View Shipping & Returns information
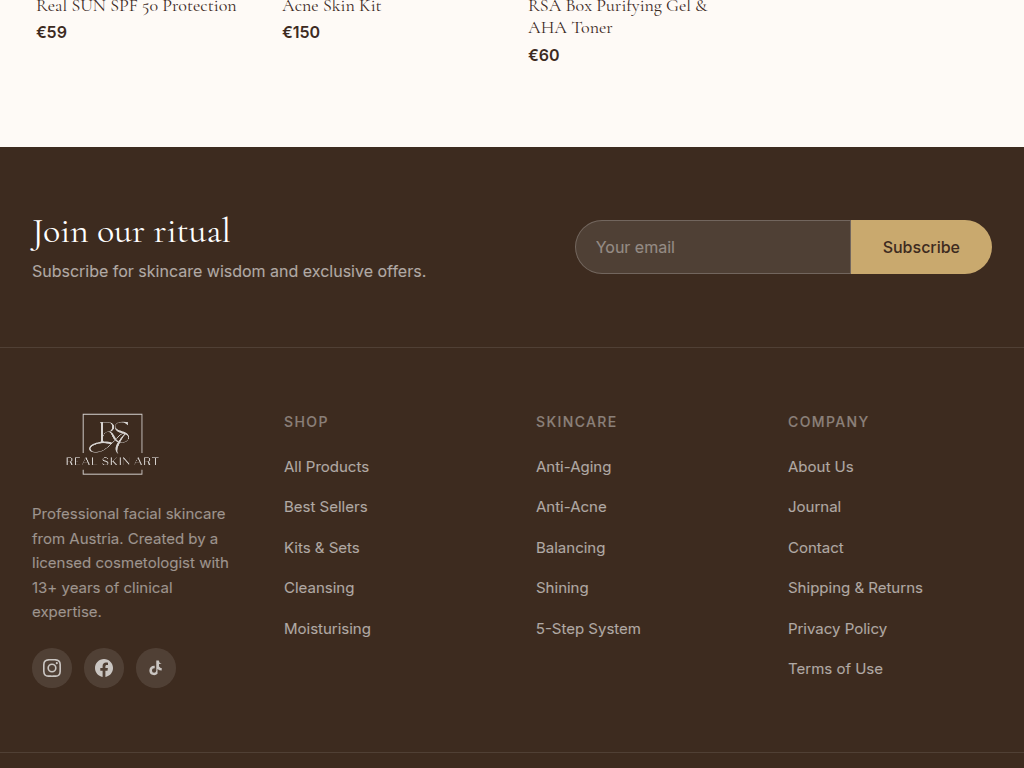 coord(855,588)
